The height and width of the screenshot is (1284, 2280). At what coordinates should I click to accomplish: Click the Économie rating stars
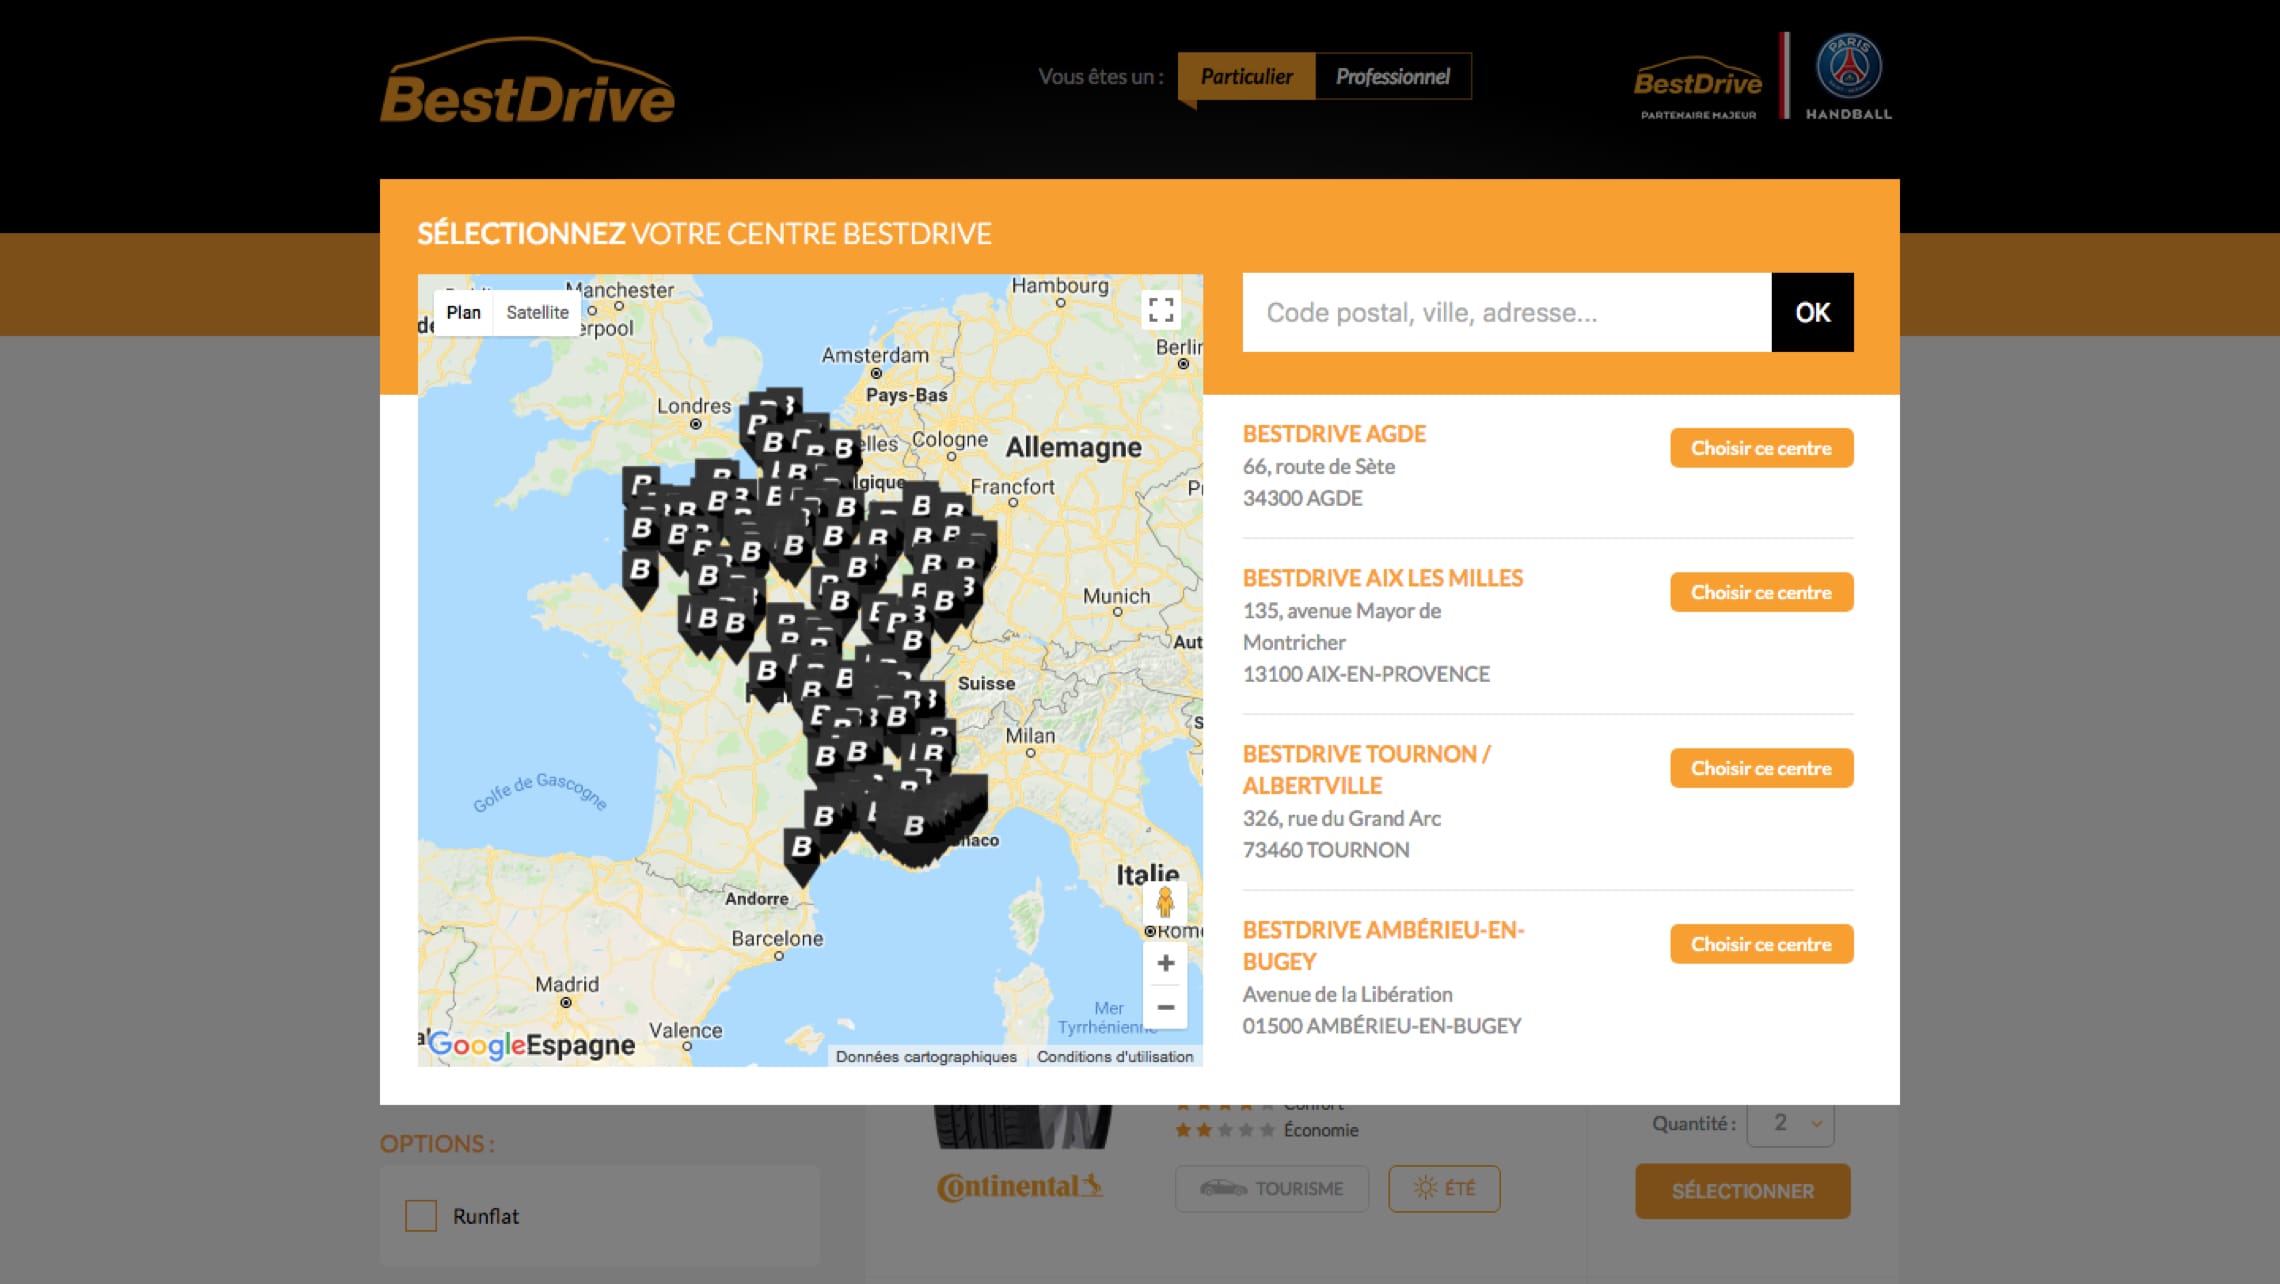pos(1225,1130)
